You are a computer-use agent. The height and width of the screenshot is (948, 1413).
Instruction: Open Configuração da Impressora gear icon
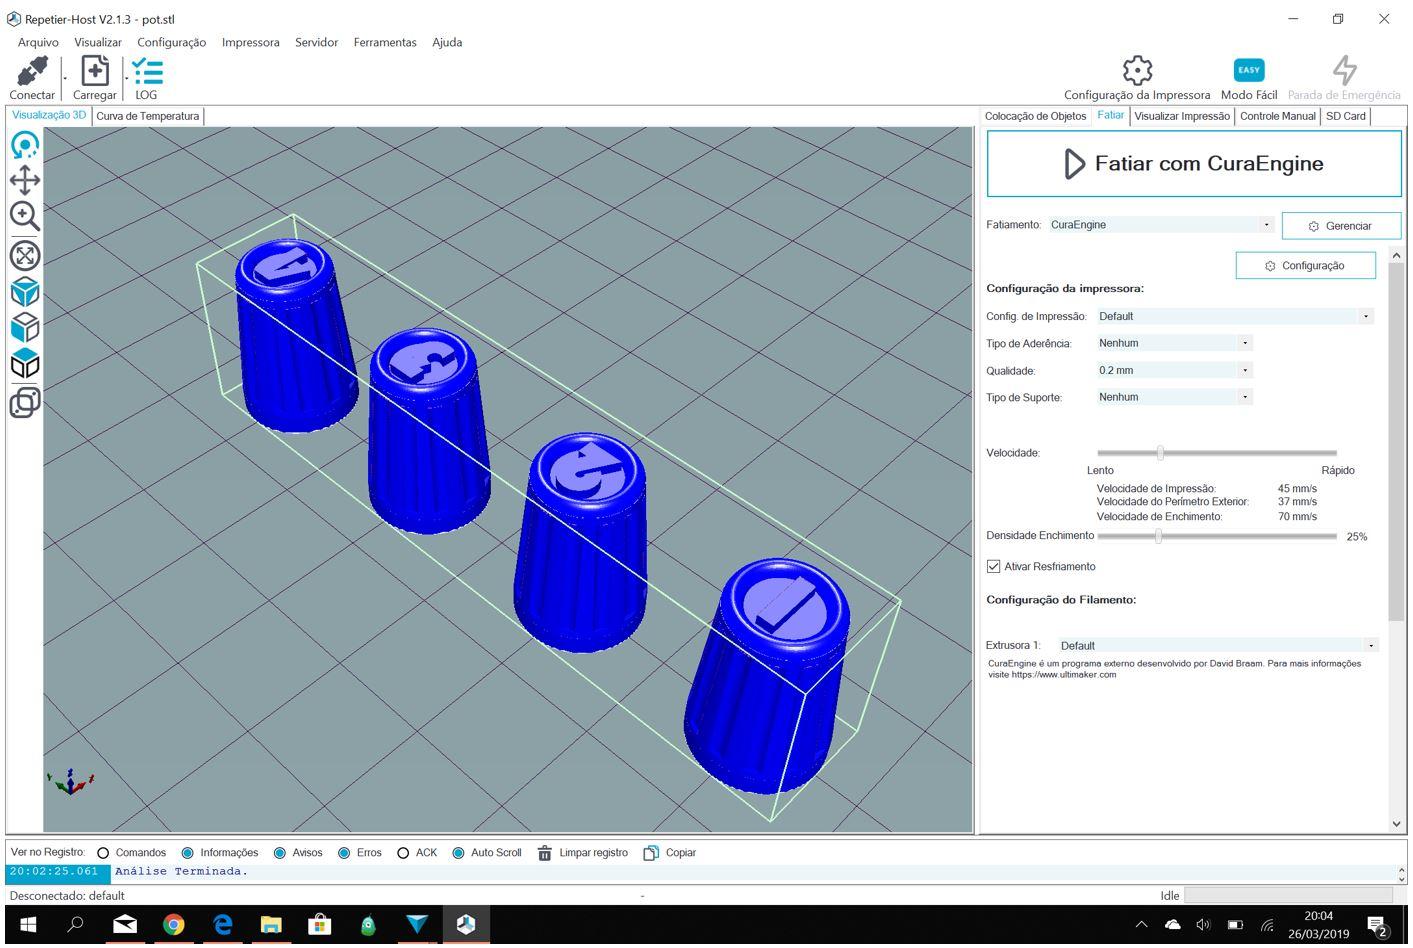coord(1137,70)
